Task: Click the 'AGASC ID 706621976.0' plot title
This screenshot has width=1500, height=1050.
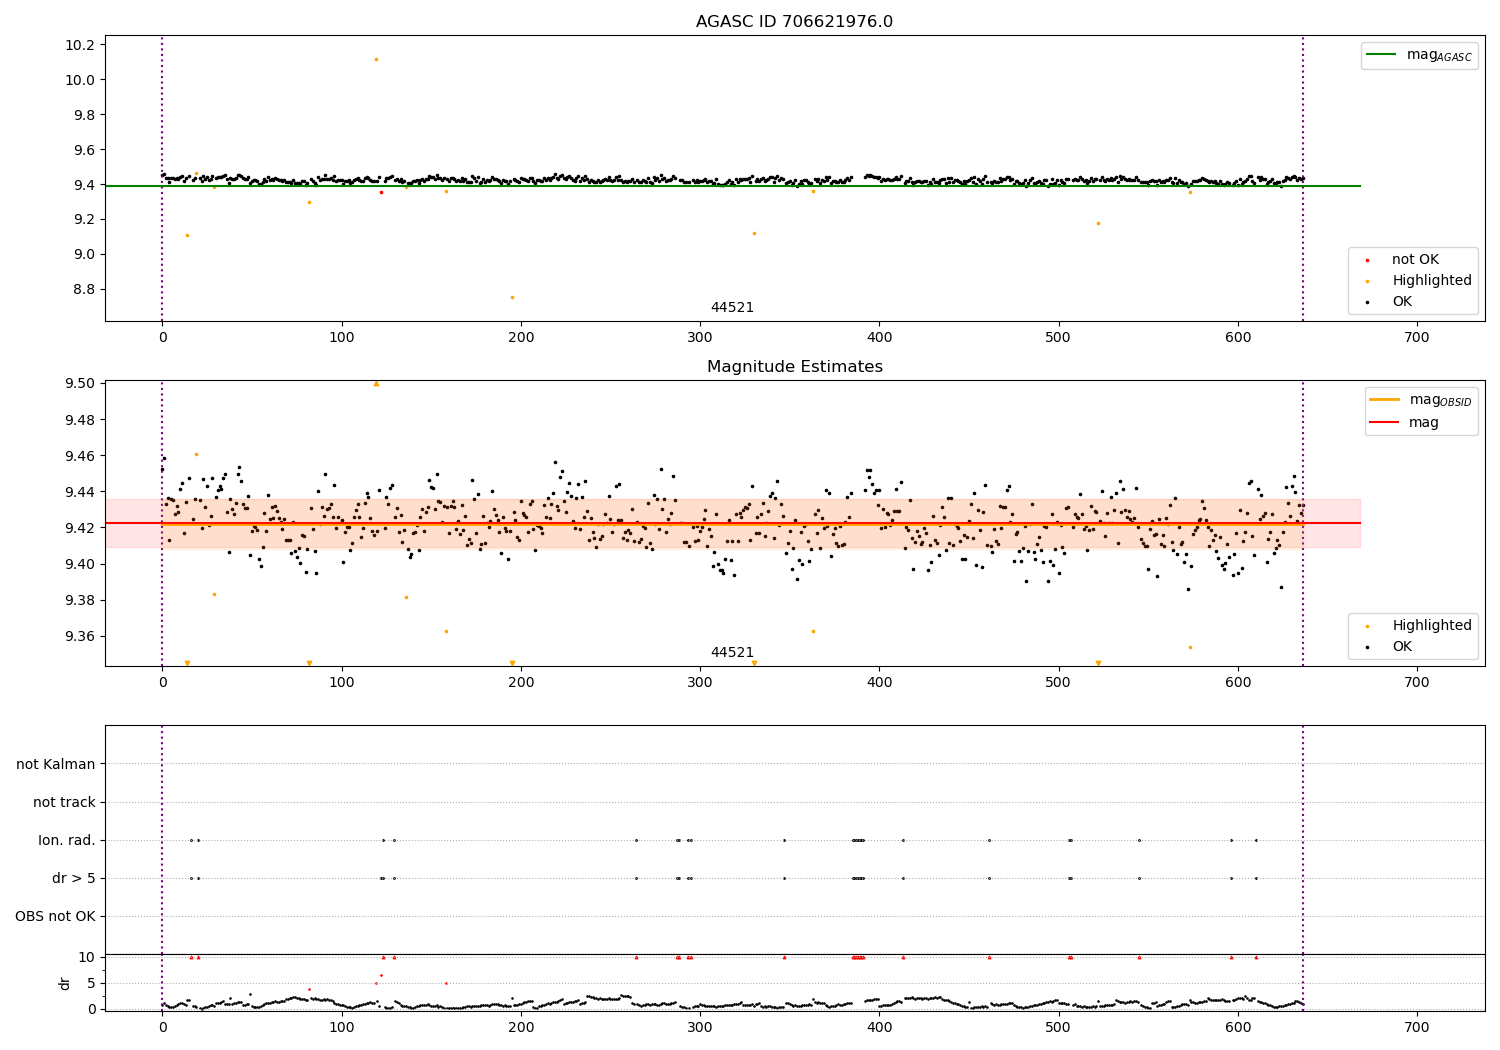Action: [x=794, y=22]
